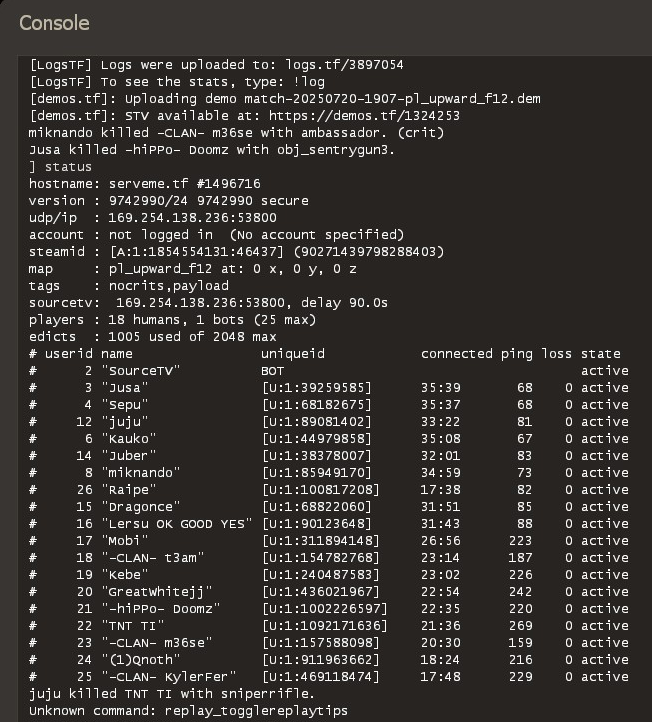Click the "connected" column header

[457, 353]
